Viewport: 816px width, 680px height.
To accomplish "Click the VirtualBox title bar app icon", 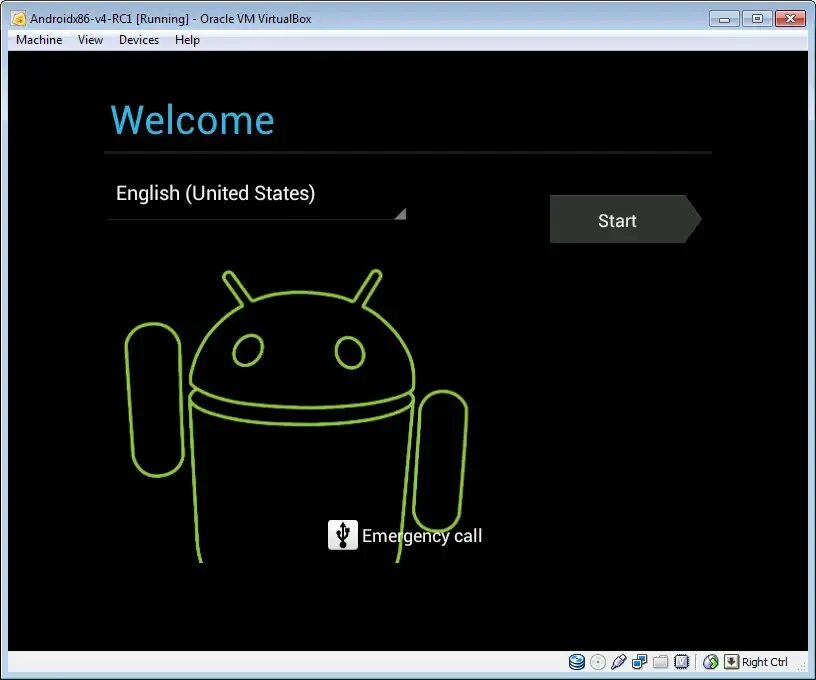I will [18, 19].
